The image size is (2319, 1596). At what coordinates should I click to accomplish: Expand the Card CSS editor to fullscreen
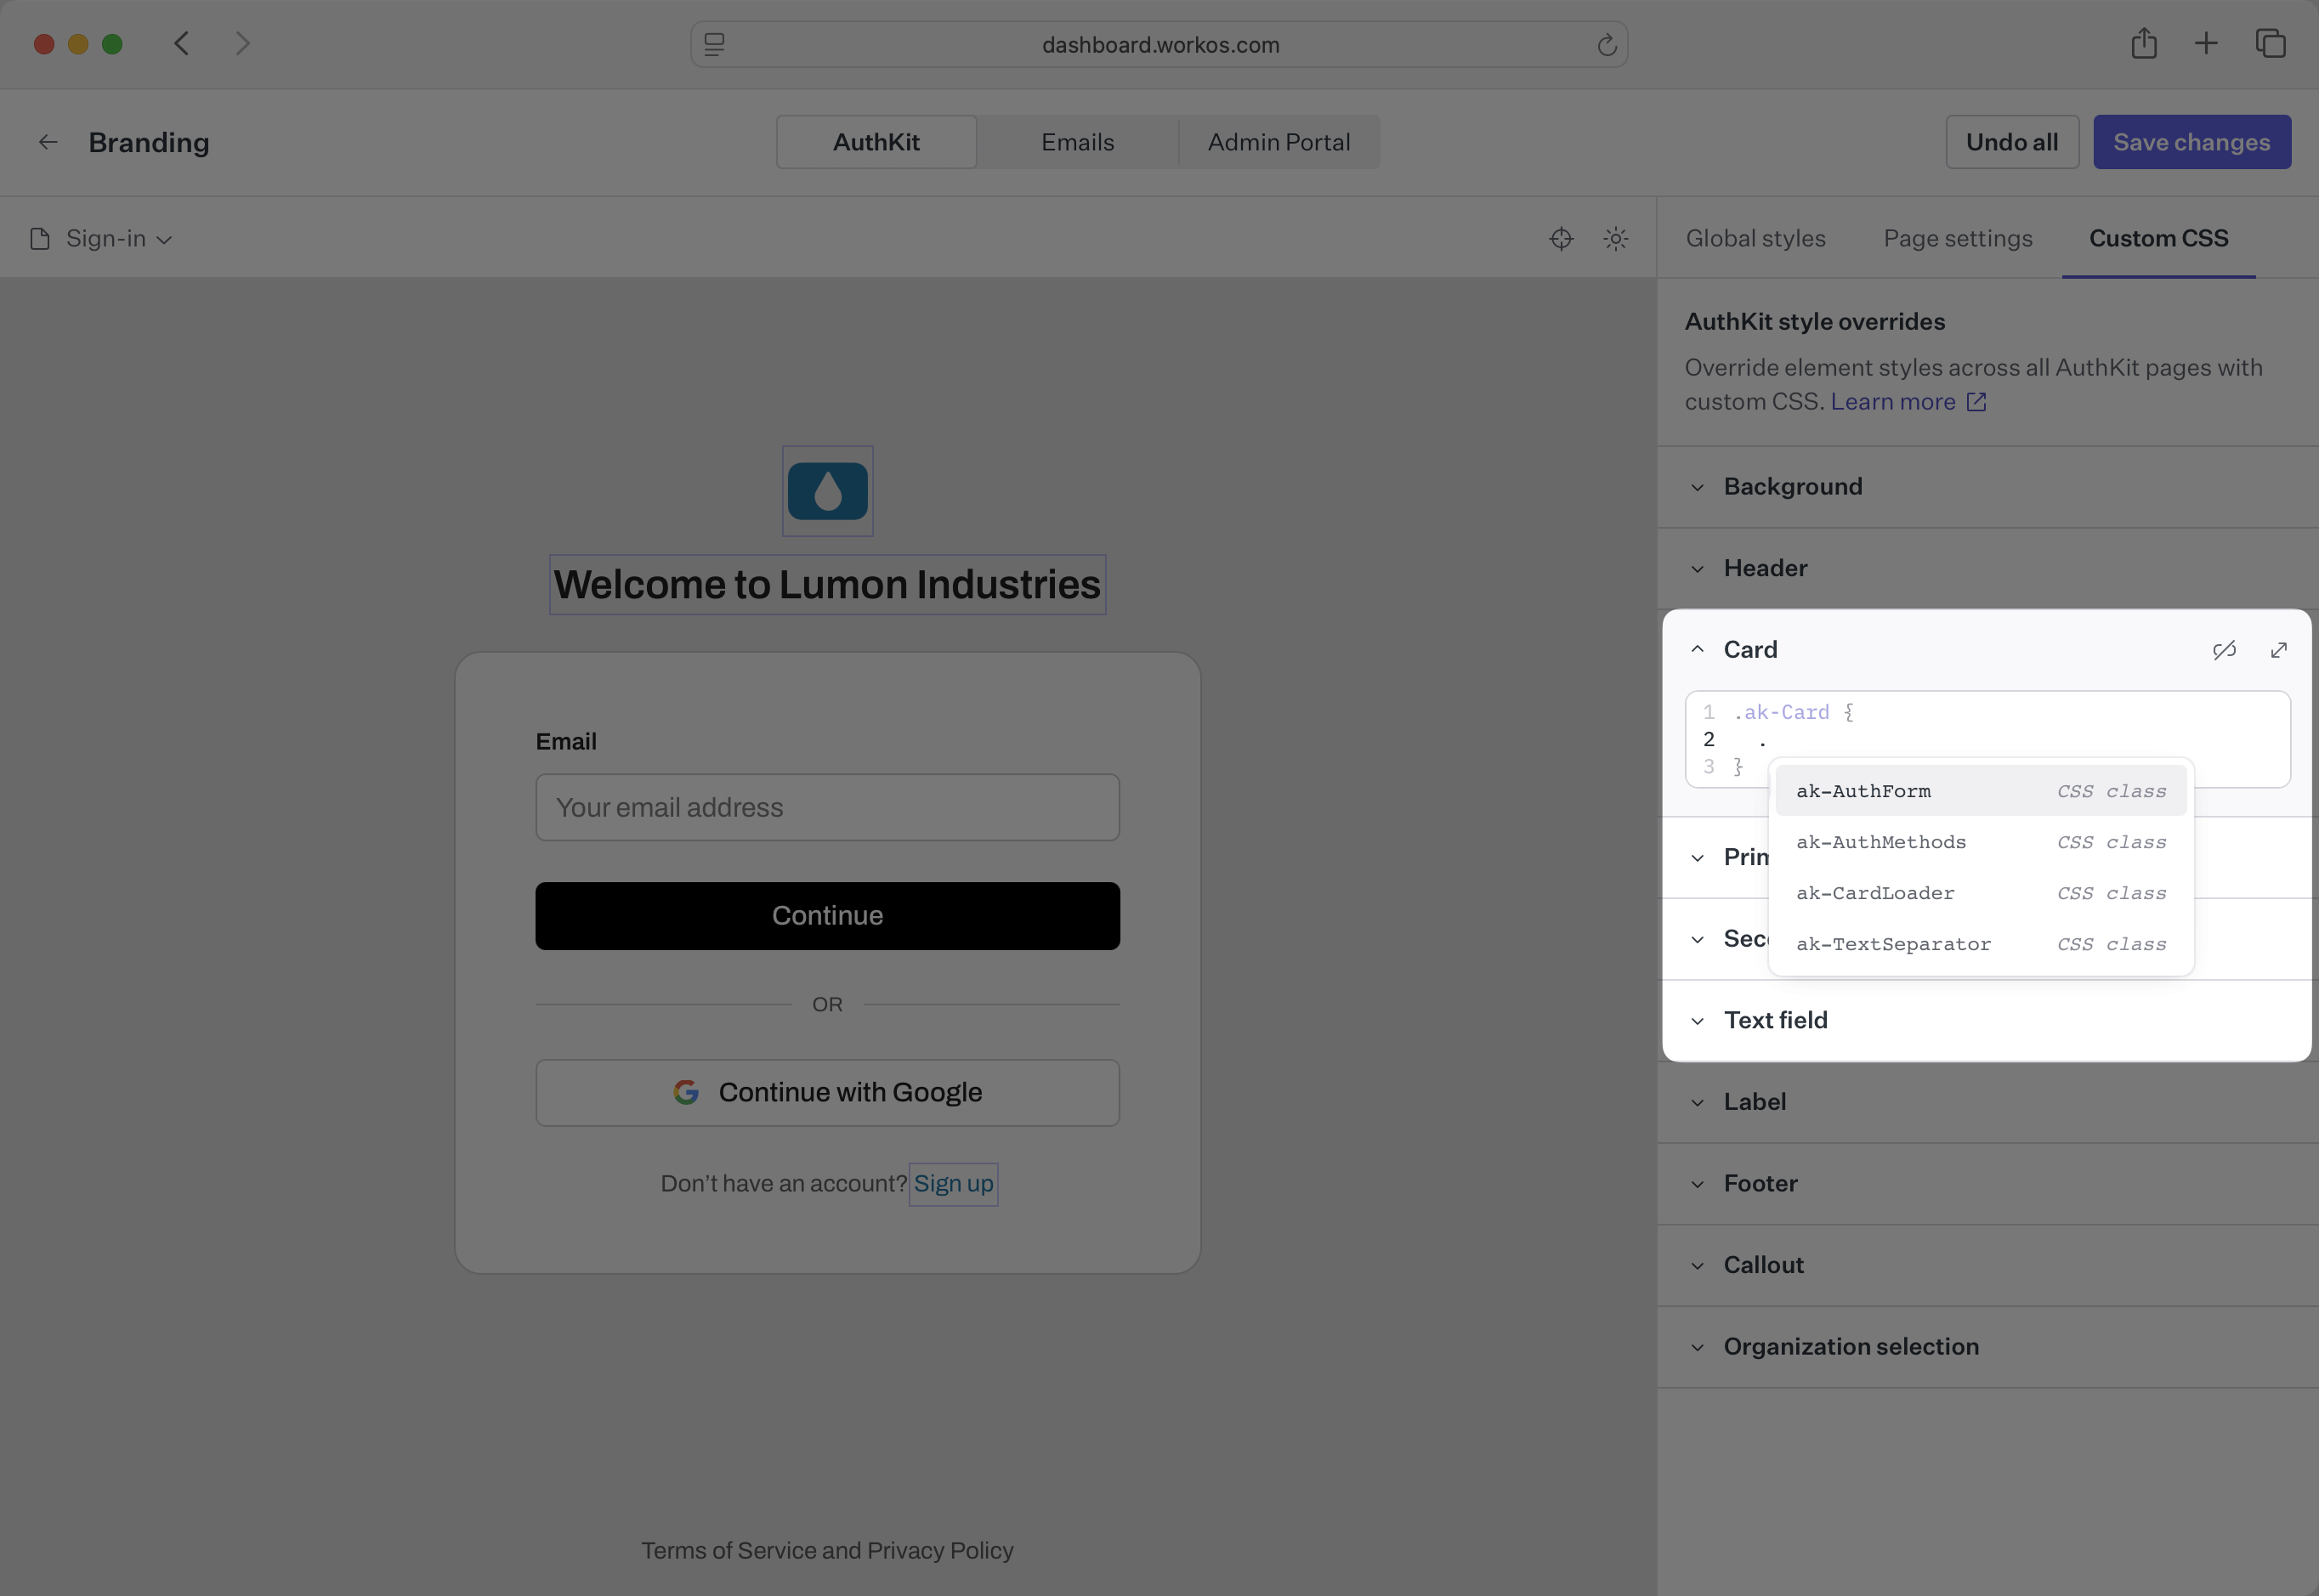tap(2279, 650)
